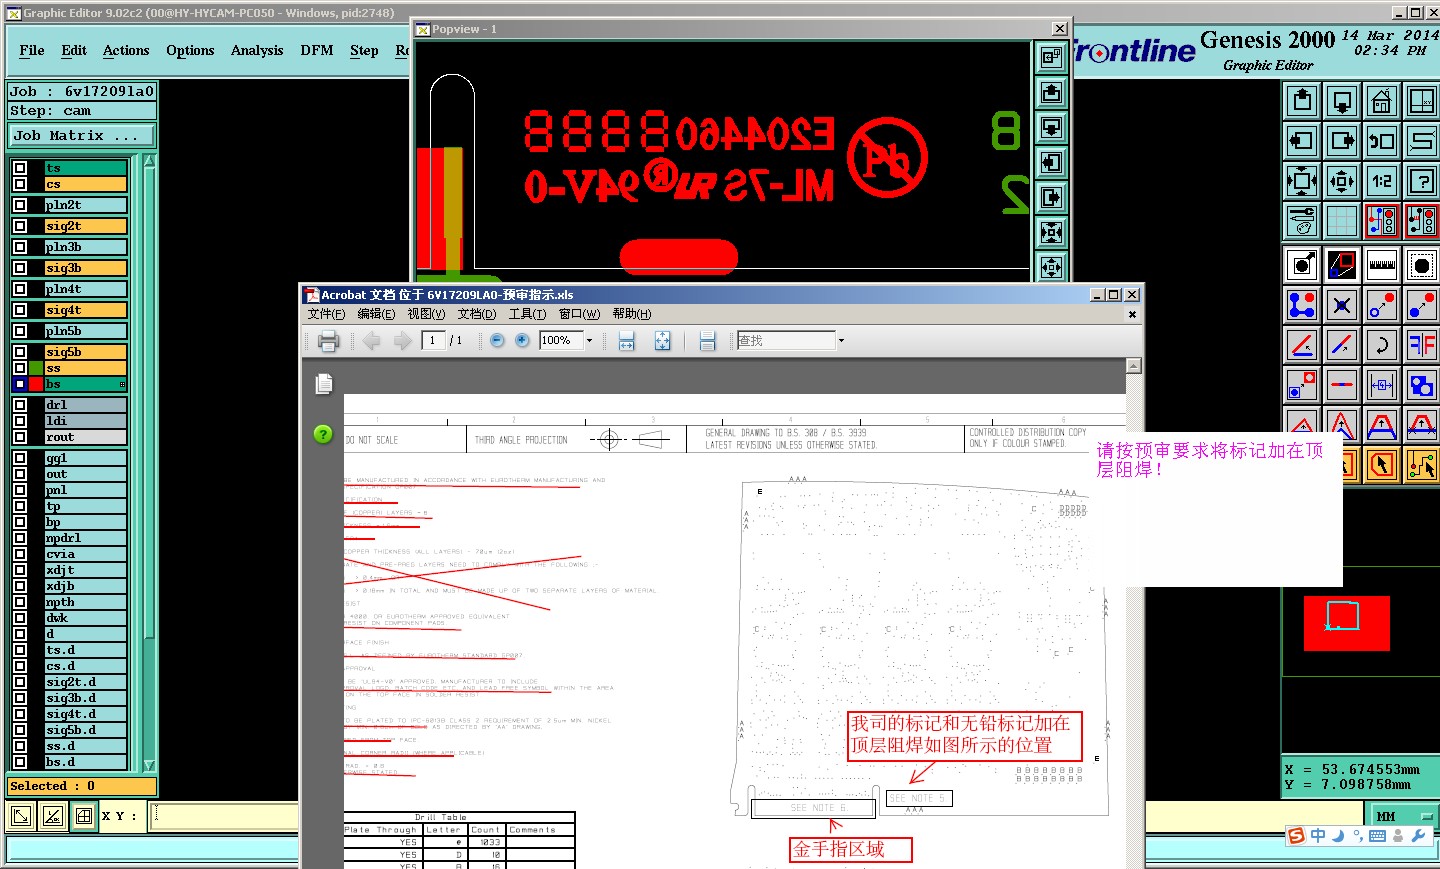This screenshot has width=1440, height=869.
Task: Open the DFM menu
Action: 317,51
